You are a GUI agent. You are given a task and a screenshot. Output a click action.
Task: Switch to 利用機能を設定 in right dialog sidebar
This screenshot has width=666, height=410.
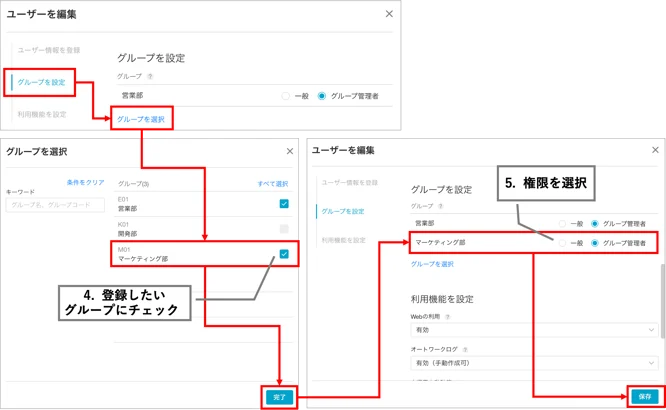click(x=343, y=240)
